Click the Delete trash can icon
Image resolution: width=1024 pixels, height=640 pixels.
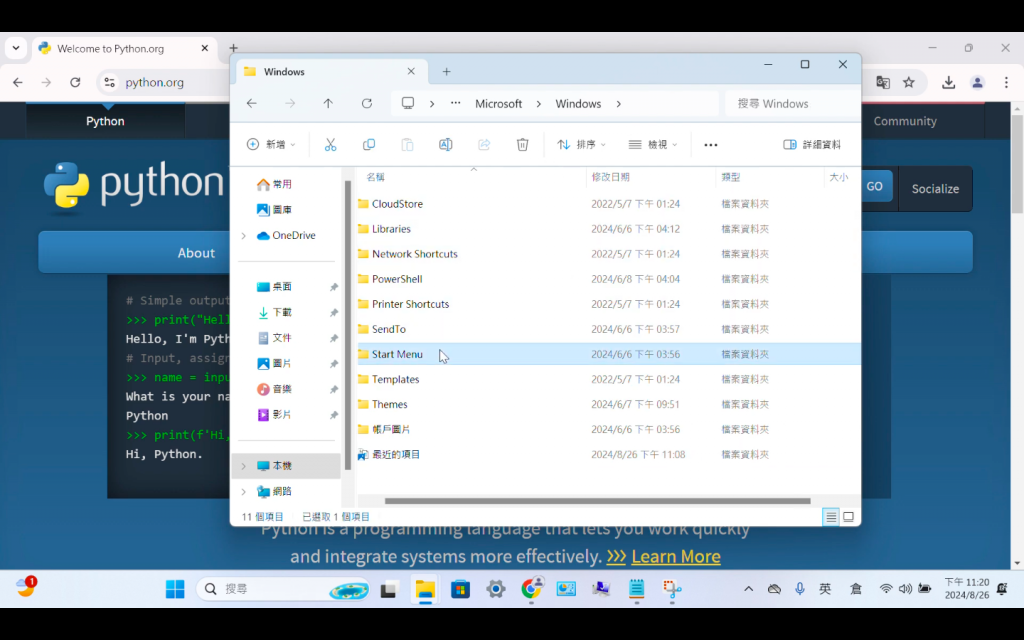click(522, 144)
